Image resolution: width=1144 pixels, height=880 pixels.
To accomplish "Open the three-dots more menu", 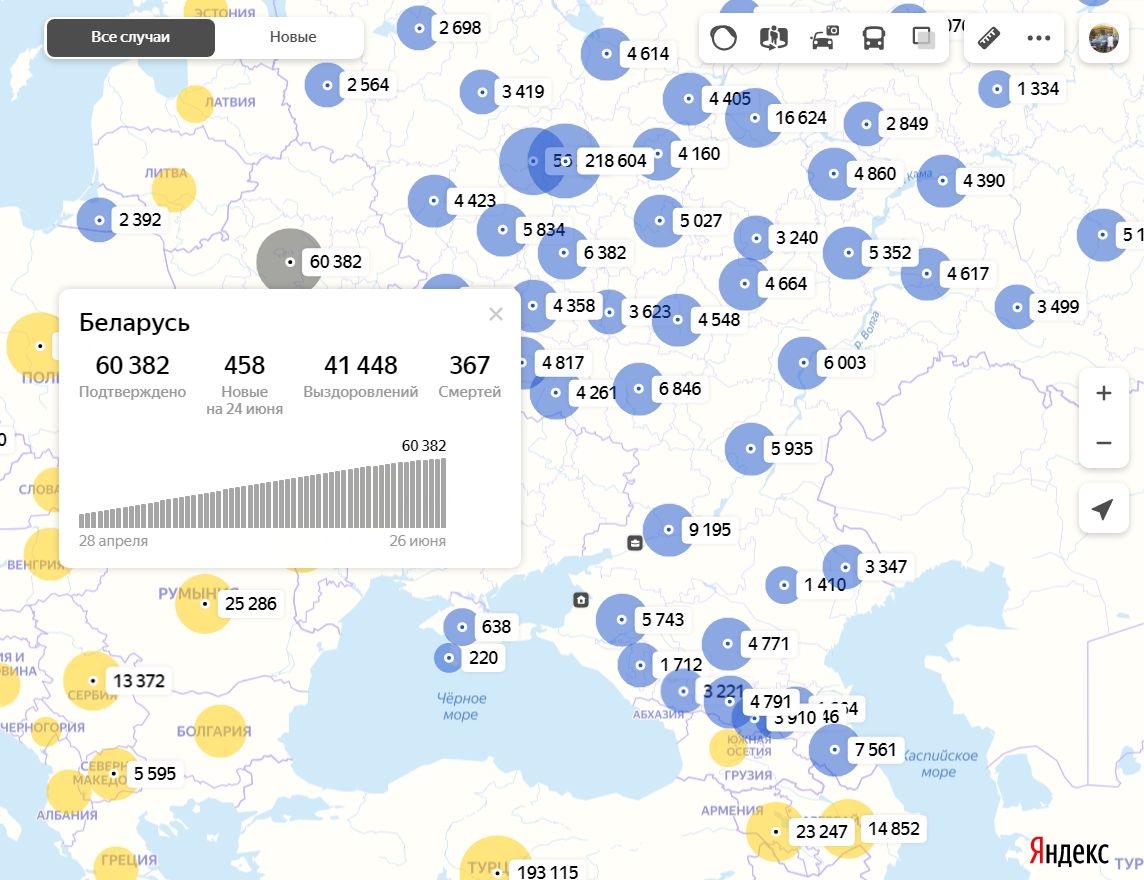I will point(1038,38).
